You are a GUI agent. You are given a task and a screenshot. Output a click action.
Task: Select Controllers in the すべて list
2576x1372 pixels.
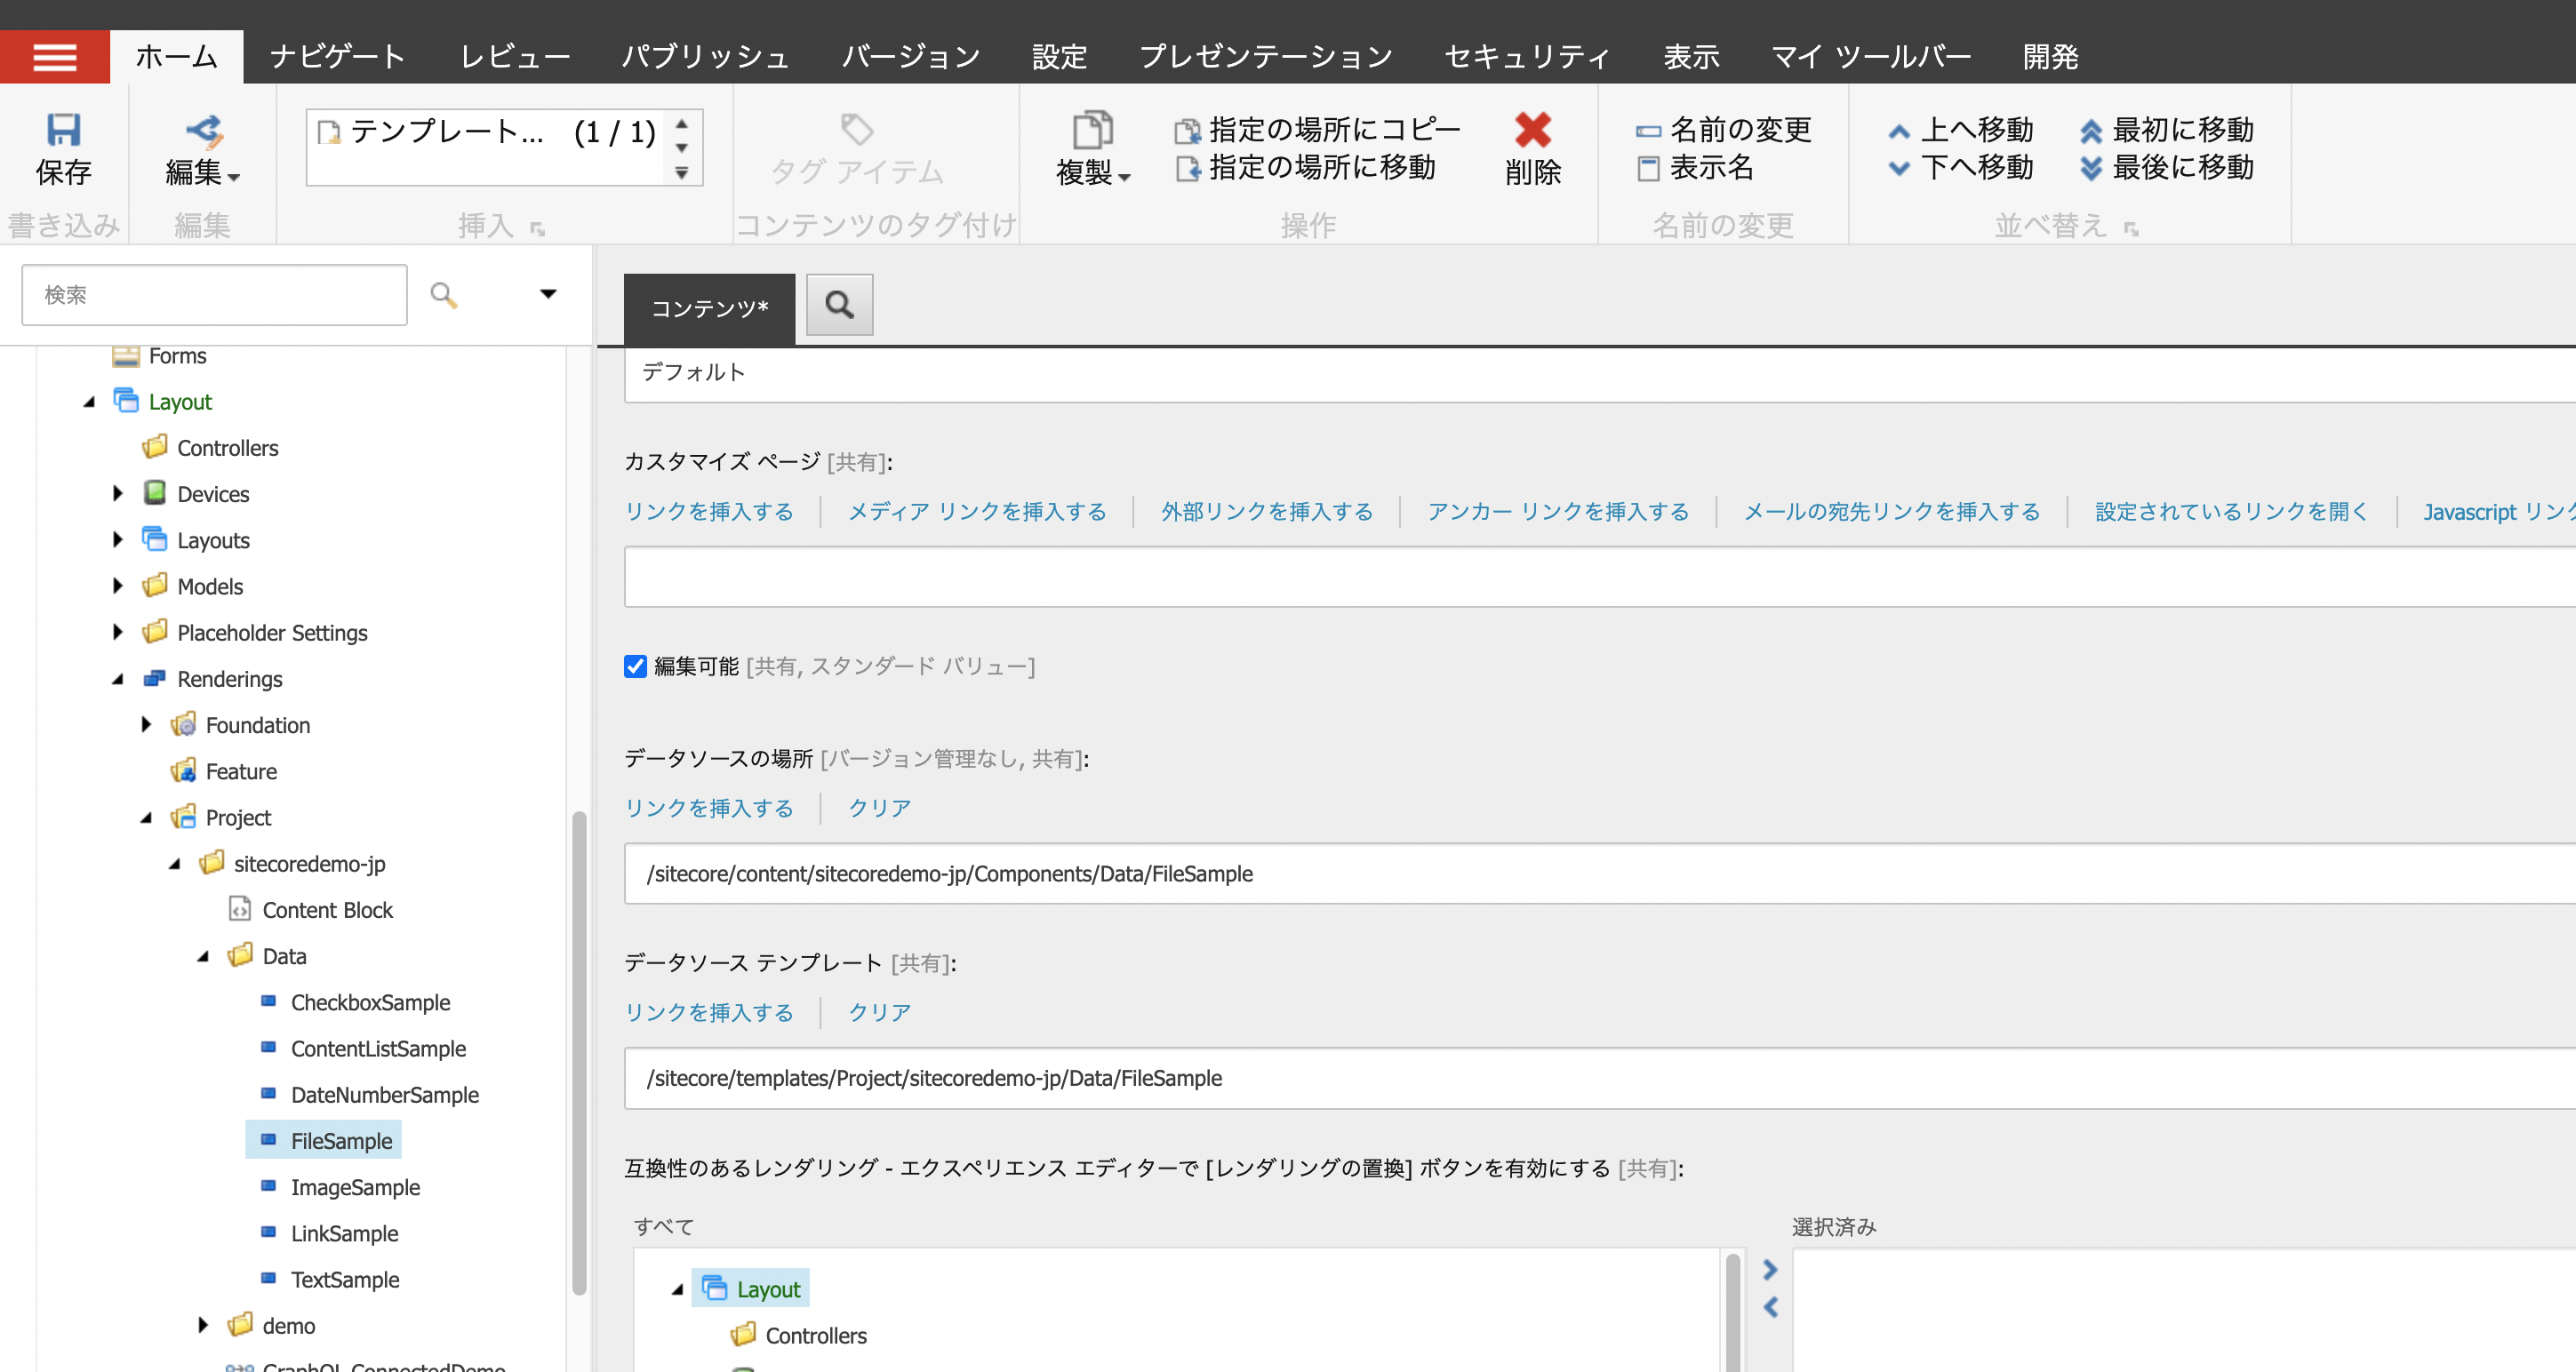[815, 1336]
